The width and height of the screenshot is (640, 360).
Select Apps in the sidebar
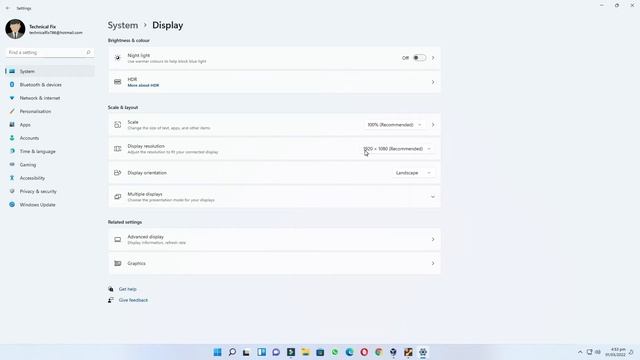50,125
